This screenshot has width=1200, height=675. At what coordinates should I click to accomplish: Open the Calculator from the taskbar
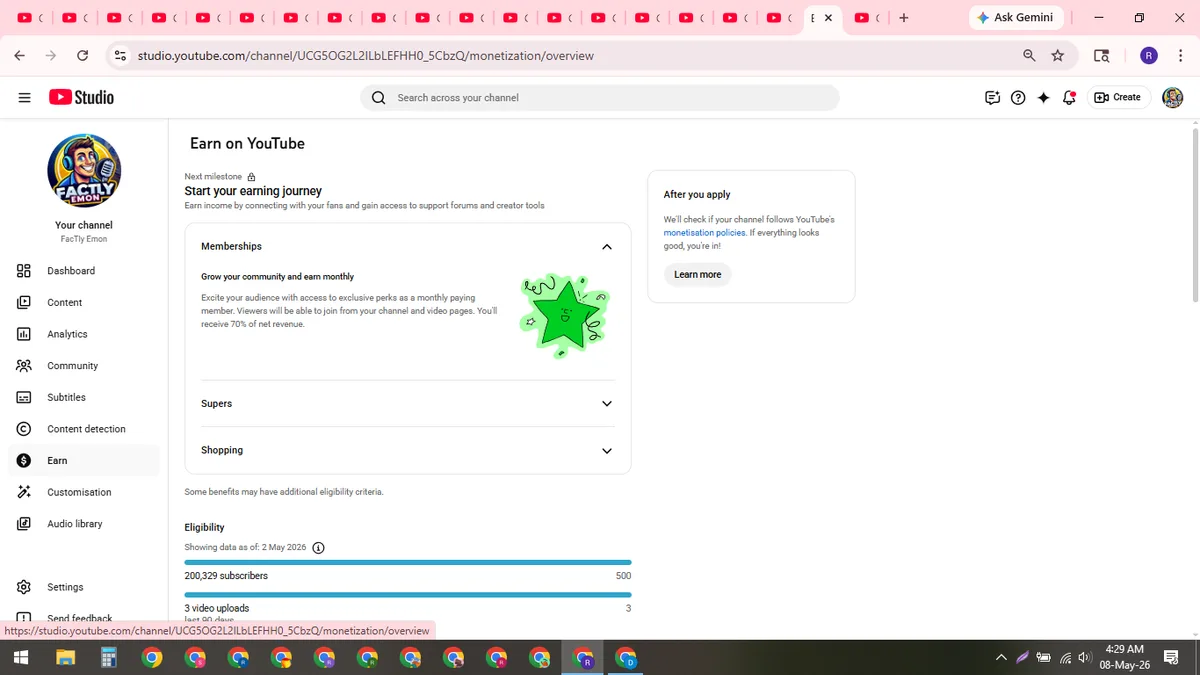(109, 657)
